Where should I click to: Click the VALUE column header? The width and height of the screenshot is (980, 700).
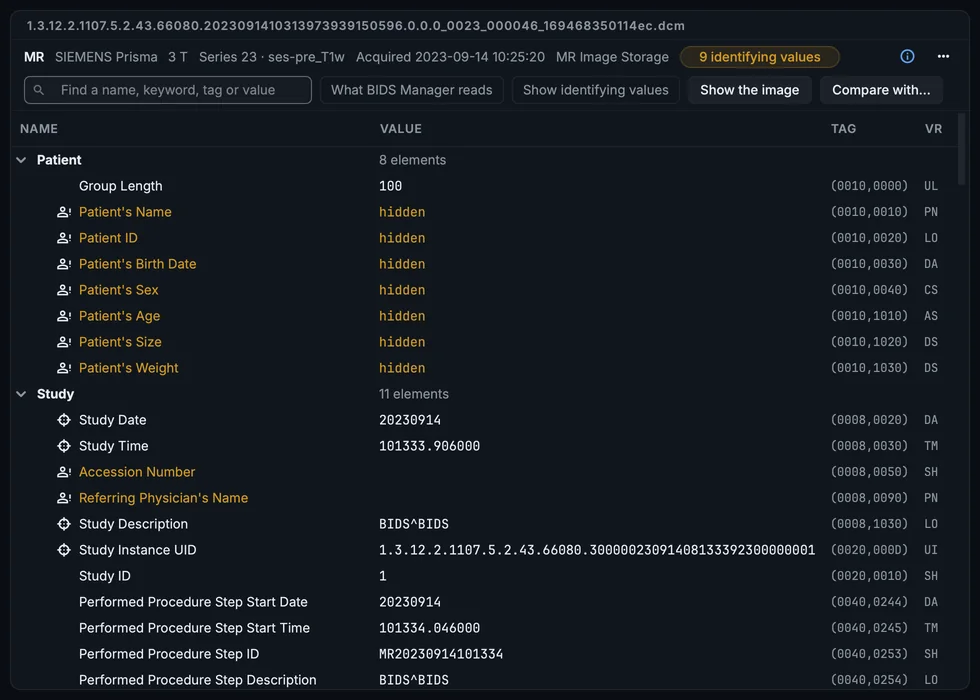(x=401, y=129)
